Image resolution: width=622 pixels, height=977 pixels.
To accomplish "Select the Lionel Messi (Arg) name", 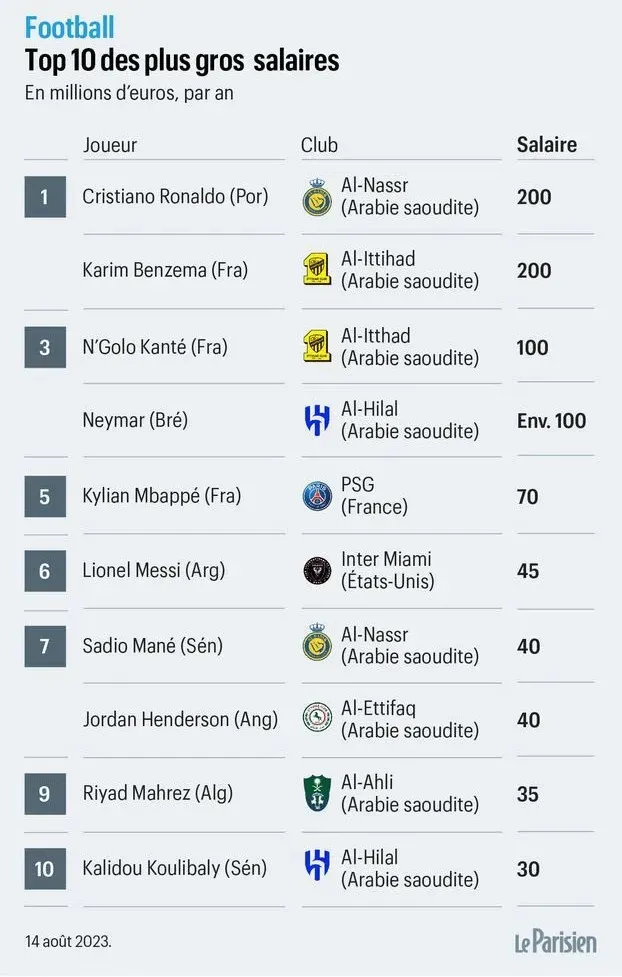I will coord(154,571).
